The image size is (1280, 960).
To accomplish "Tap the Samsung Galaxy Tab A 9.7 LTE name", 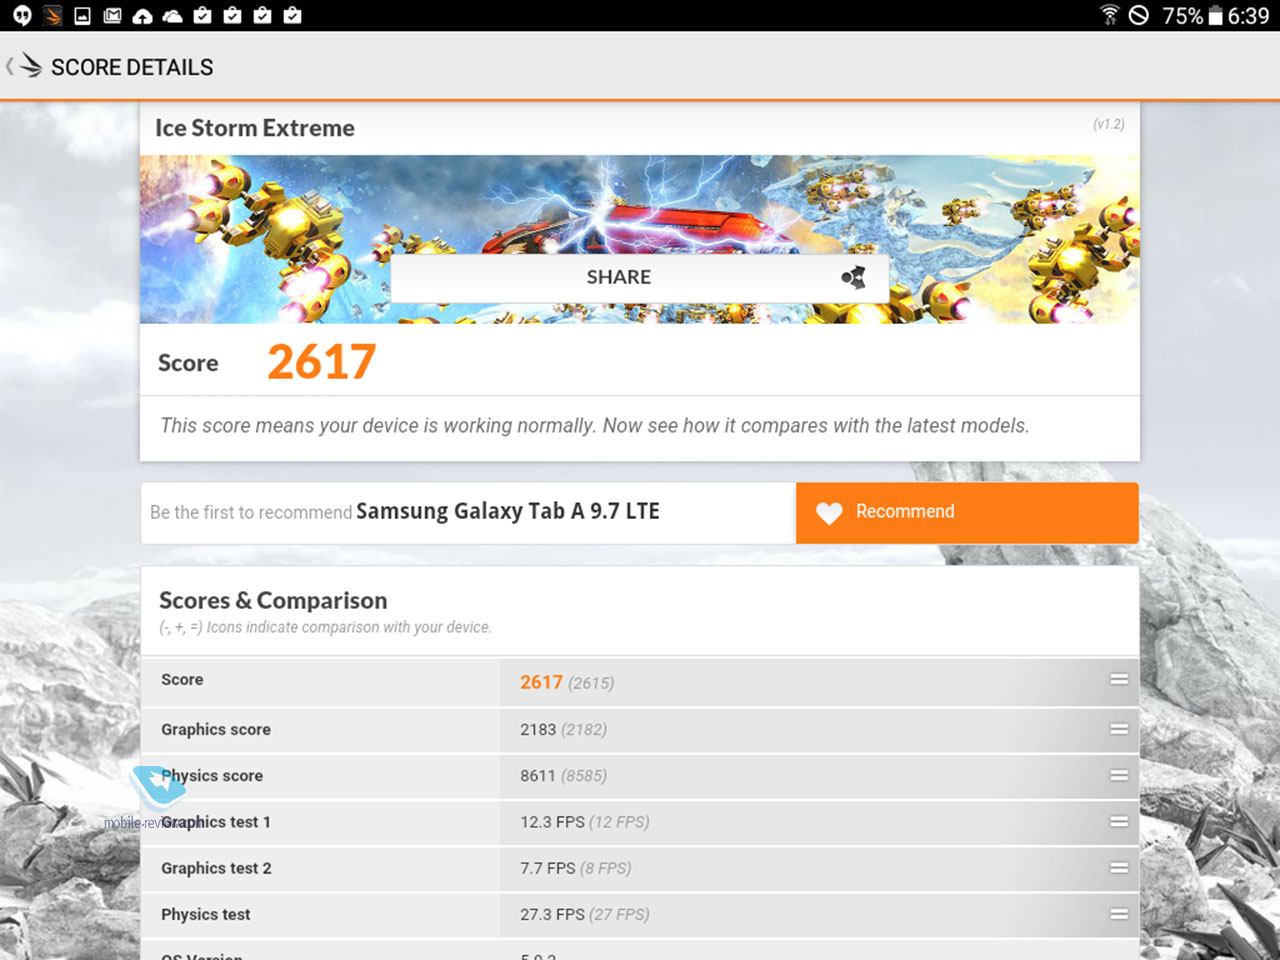I will (508, 511).
